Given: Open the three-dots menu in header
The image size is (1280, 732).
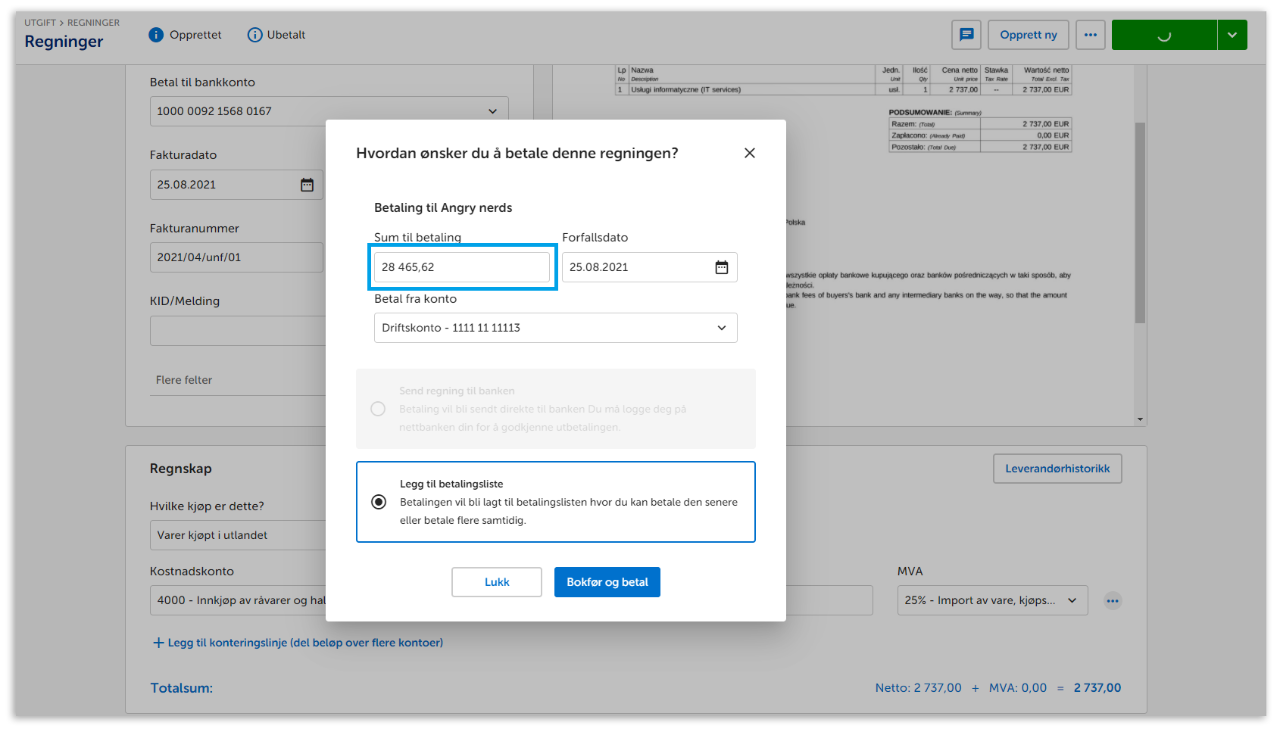Looking at the screenshot, I should coord(1090,34).
